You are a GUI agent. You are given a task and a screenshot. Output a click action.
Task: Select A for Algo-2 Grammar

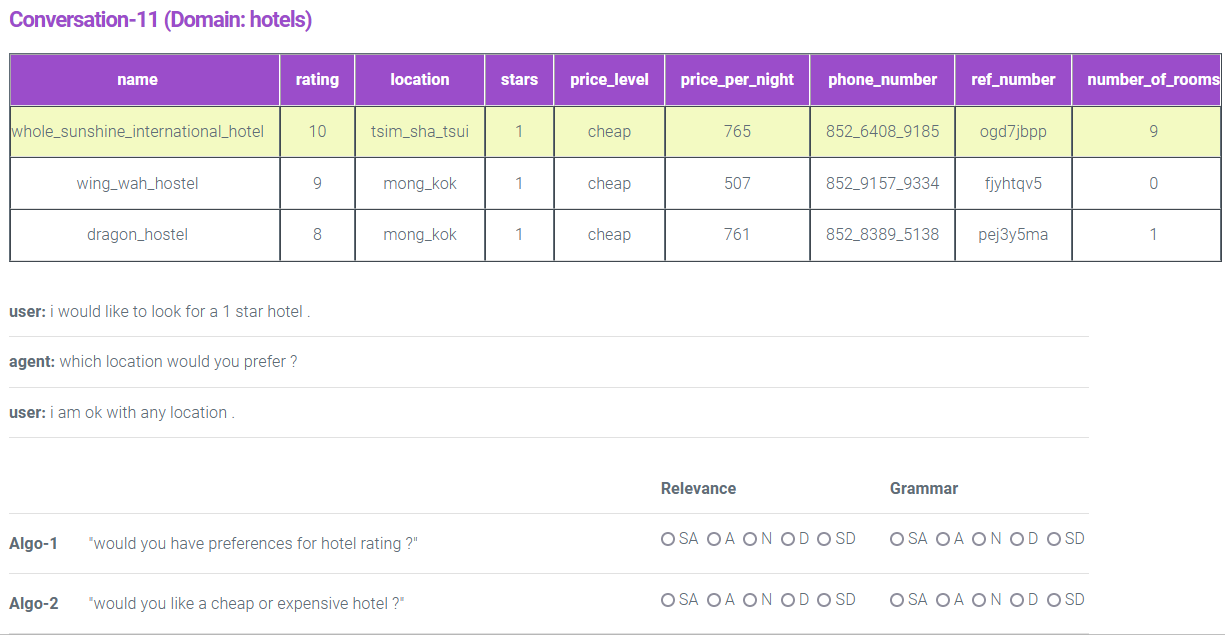click(x=943, y=600)
